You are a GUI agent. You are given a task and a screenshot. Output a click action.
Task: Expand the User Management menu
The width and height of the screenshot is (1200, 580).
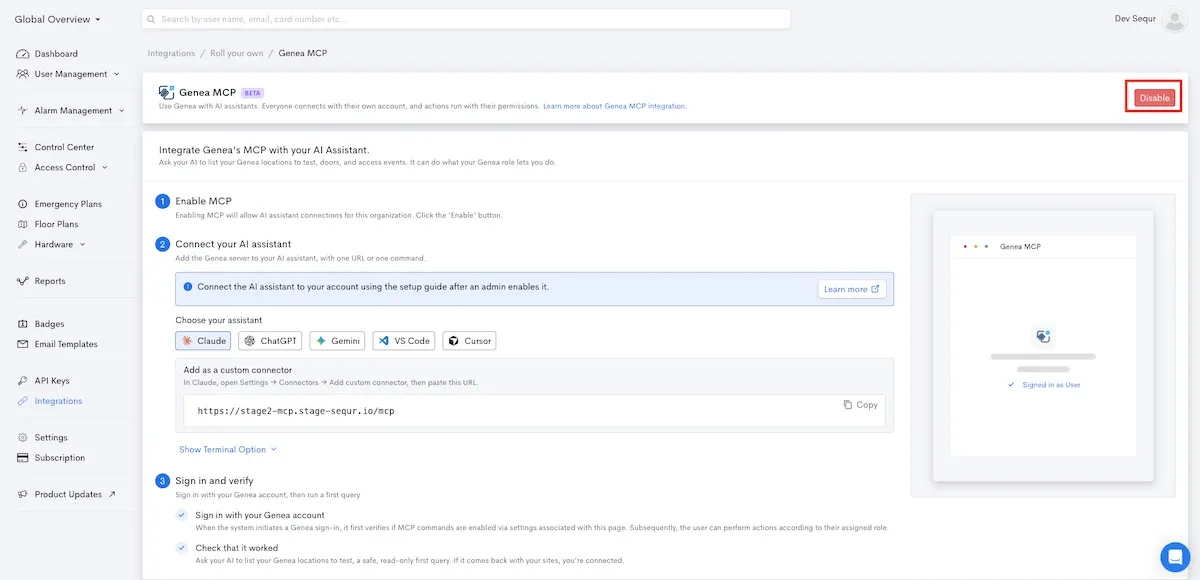69,74
